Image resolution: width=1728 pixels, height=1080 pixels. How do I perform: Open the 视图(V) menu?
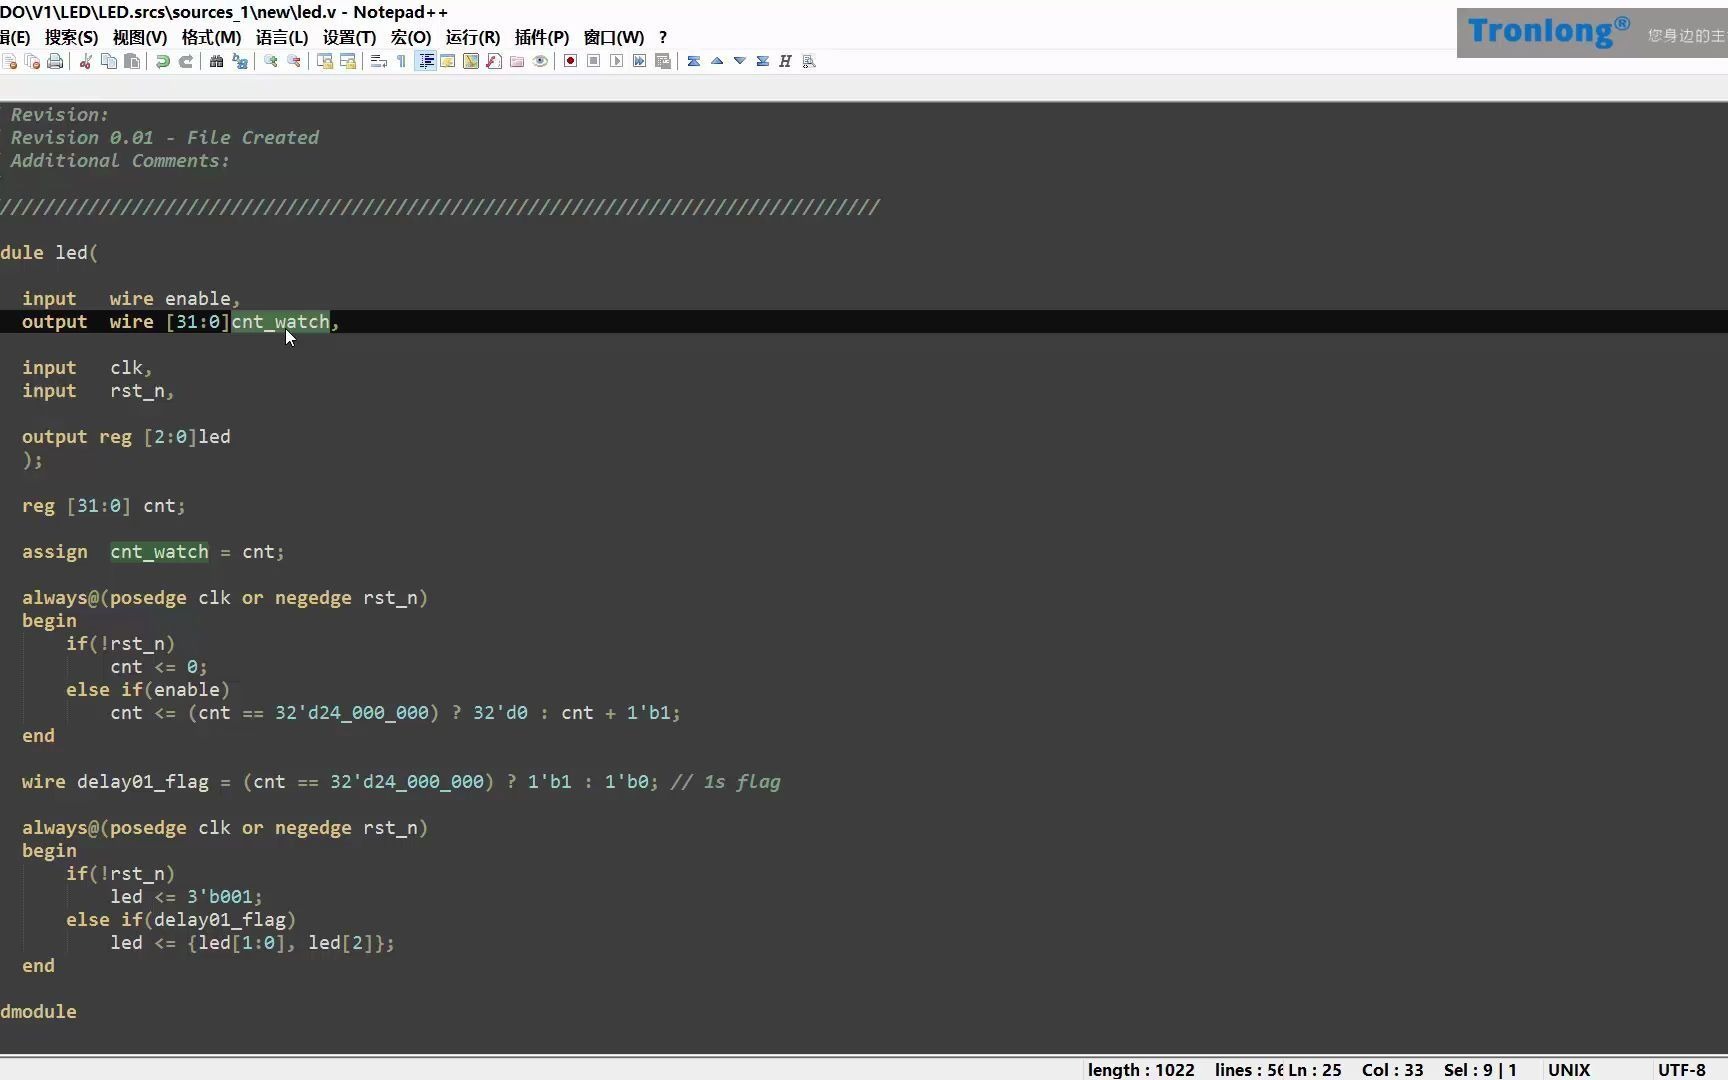coord(140,37)
